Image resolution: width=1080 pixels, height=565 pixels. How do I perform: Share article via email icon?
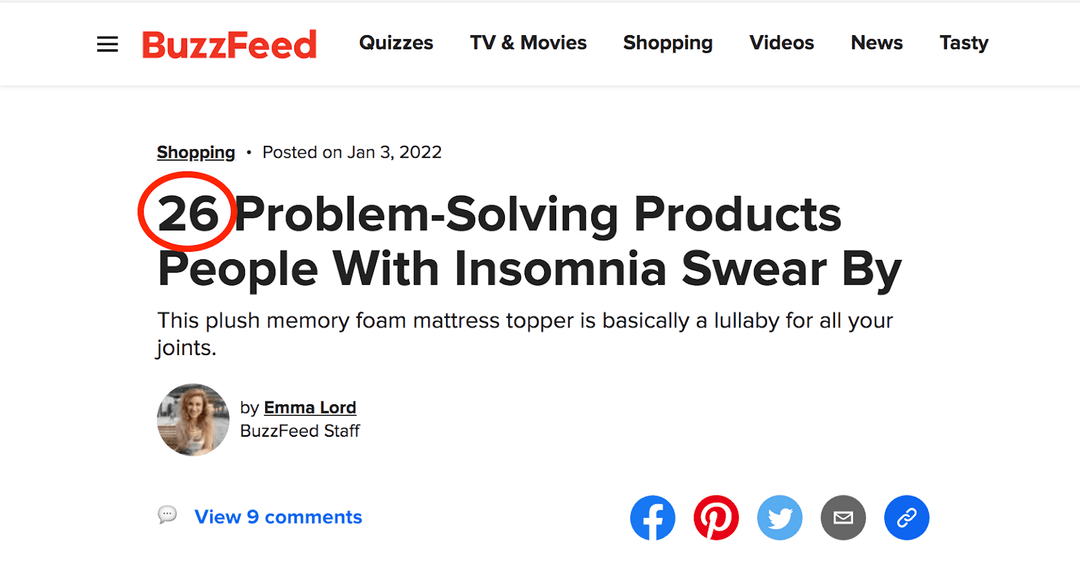tap(843, 517)
